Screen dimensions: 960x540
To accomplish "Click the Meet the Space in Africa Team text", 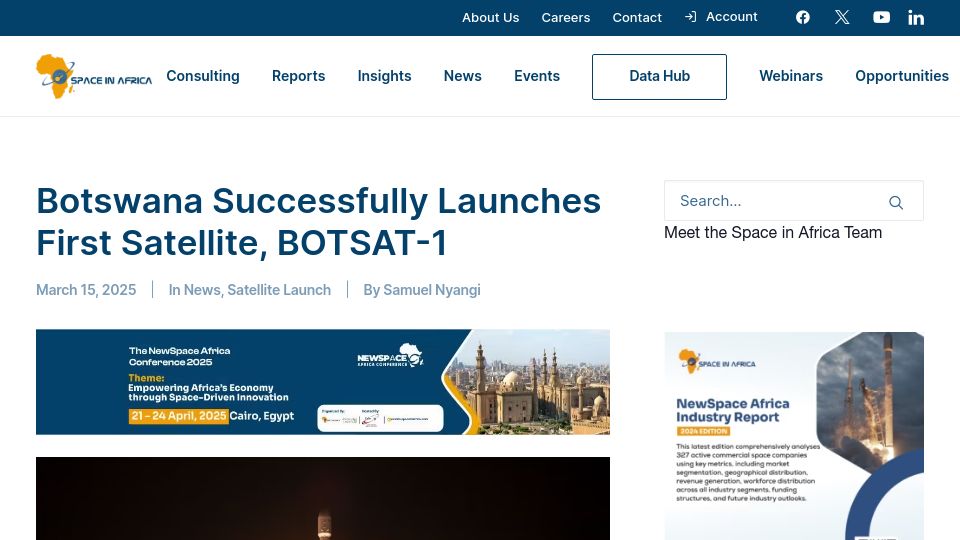I will click(773, 233).
